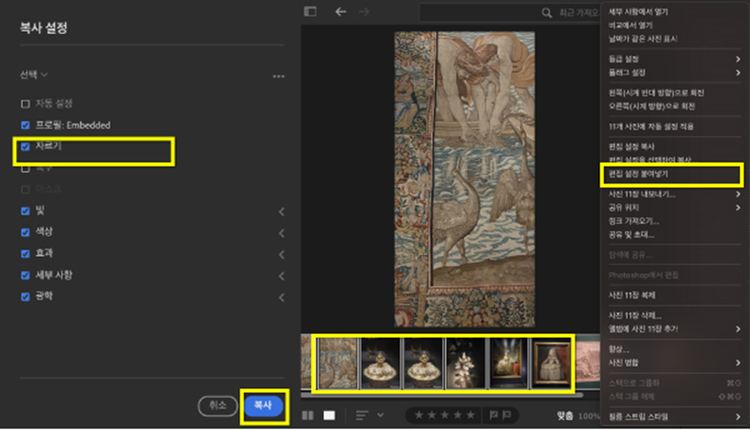Uncheck the 광학 checkbox
The height and width of the screenshot is (430, 750).
25,297
